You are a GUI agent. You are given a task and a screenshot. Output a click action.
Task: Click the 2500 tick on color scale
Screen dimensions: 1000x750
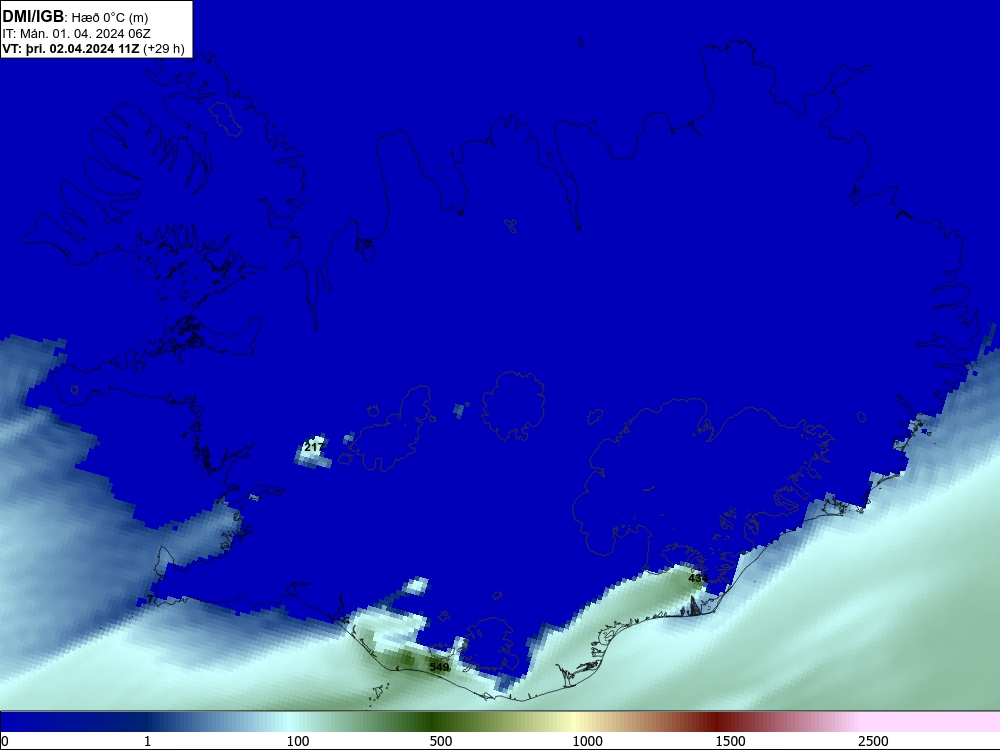873,741
